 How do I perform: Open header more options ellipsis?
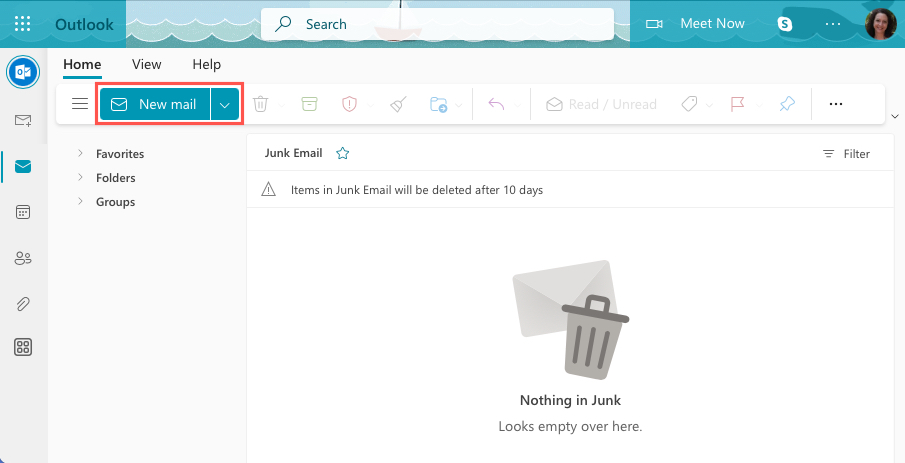(x=833, y=24)
